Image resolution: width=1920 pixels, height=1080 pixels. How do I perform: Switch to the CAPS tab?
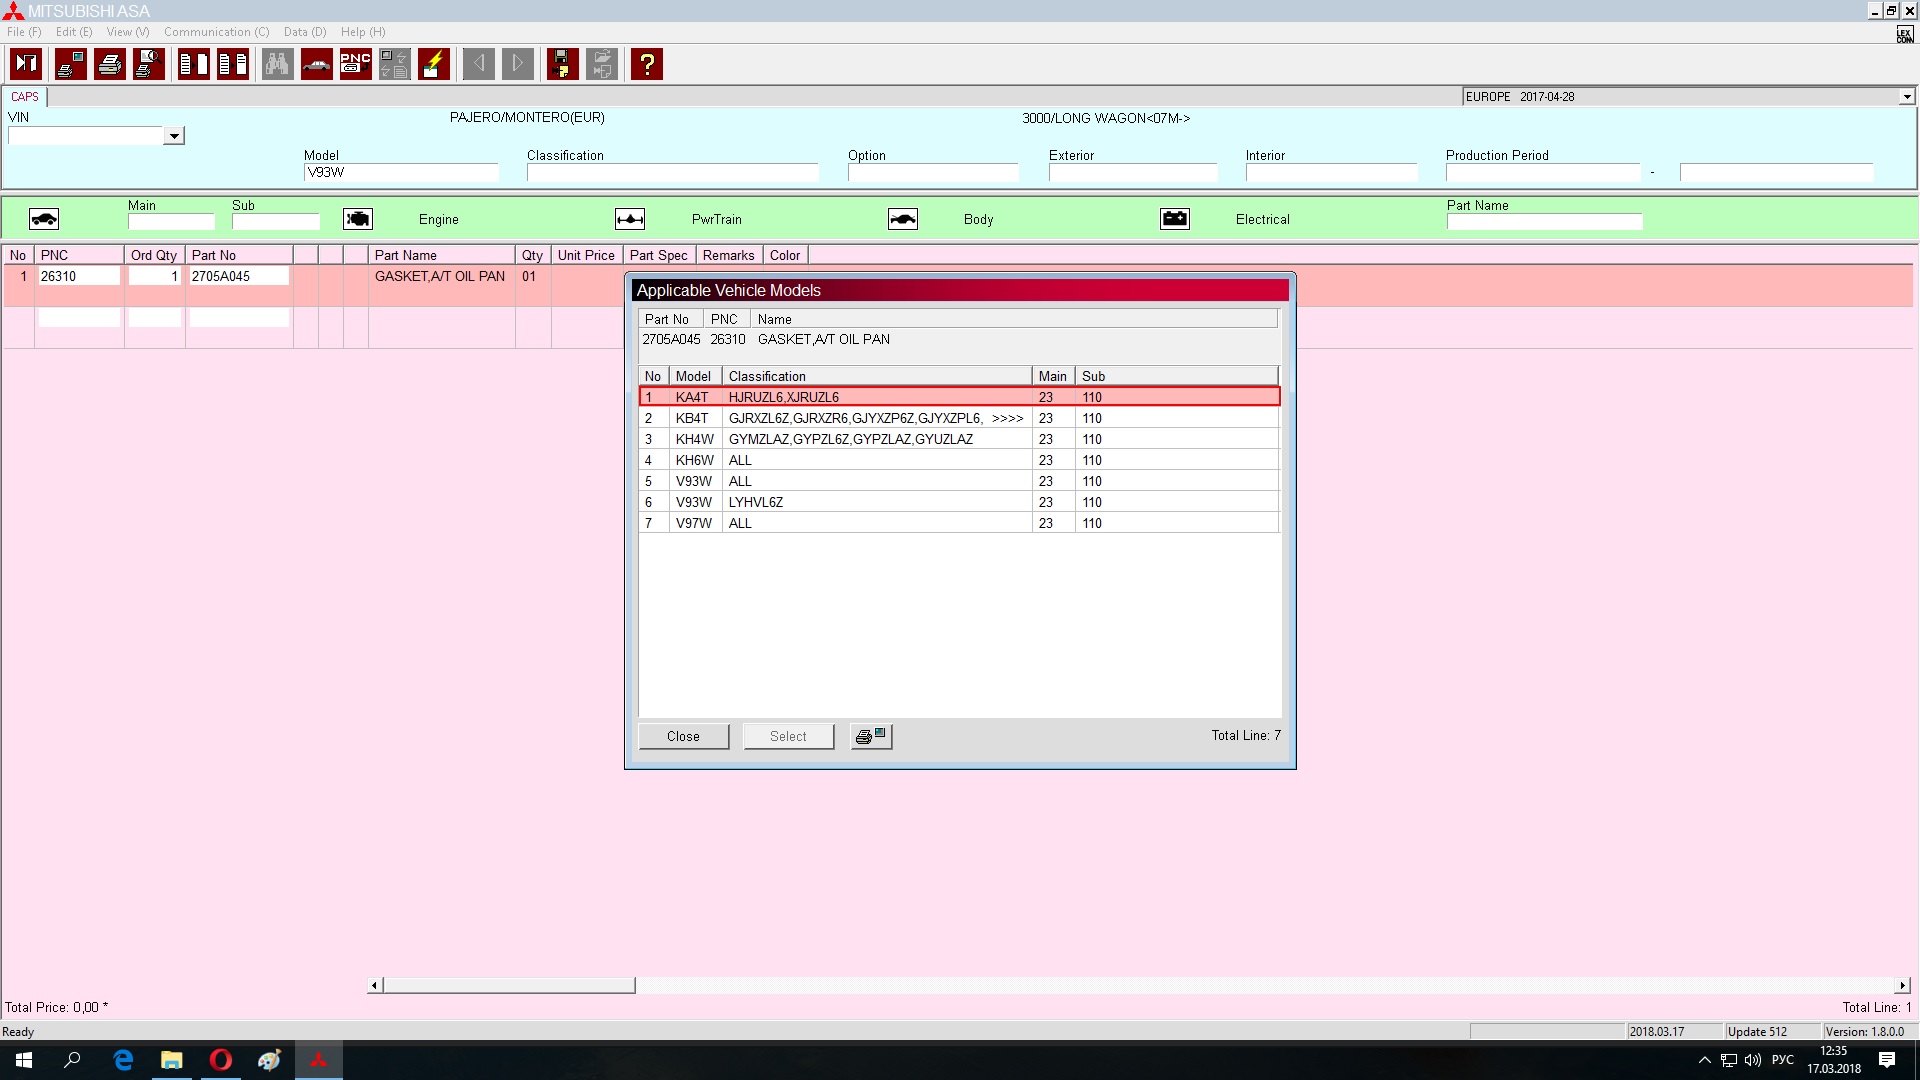[25, 97]
